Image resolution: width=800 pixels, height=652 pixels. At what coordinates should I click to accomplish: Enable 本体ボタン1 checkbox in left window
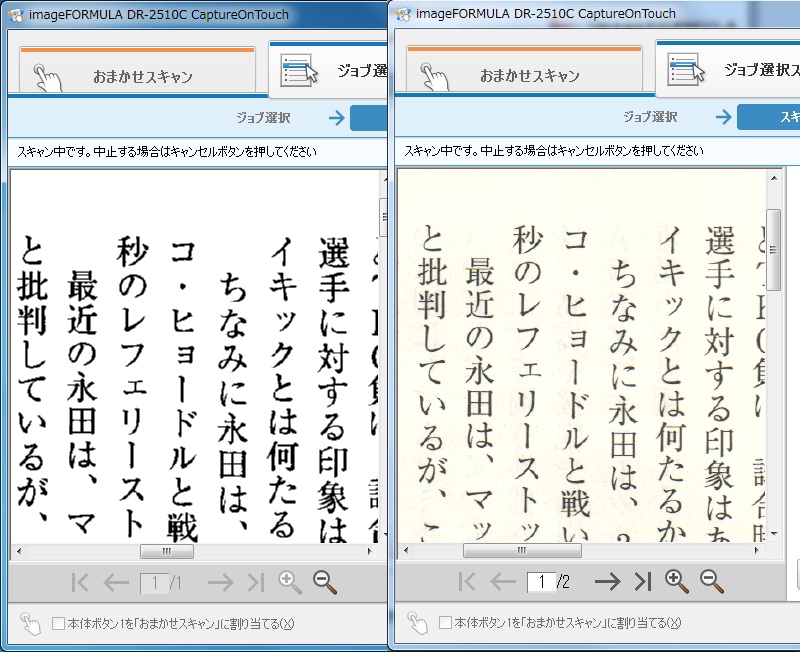(58, 624)
